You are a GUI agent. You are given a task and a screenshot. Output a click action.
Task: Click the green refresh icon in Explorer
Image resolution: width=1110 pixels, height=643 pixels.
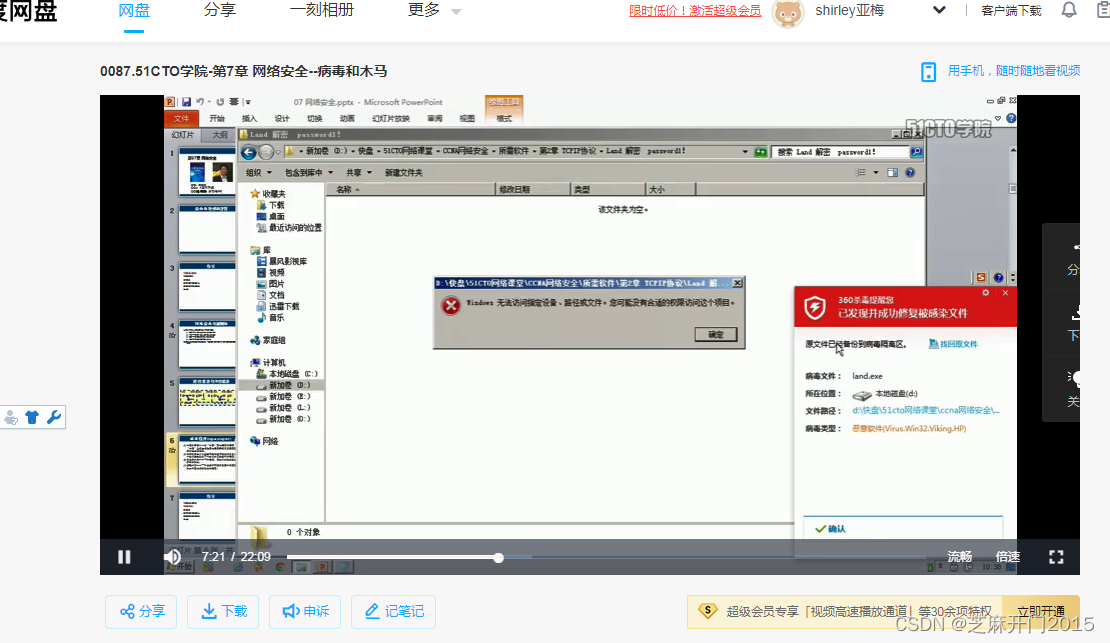coord(760,152)
